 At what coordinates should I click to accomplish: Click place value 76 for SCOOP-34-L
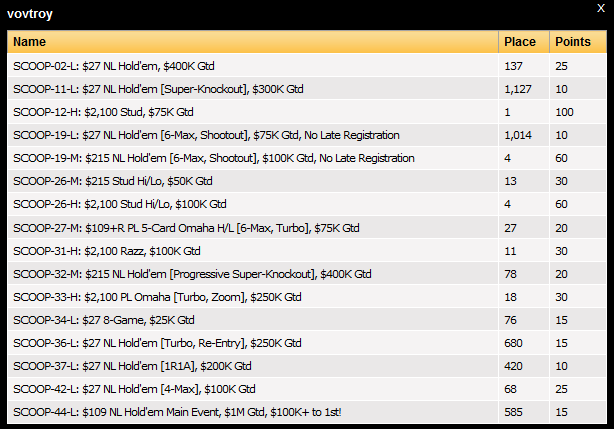(x=510, y=320)
